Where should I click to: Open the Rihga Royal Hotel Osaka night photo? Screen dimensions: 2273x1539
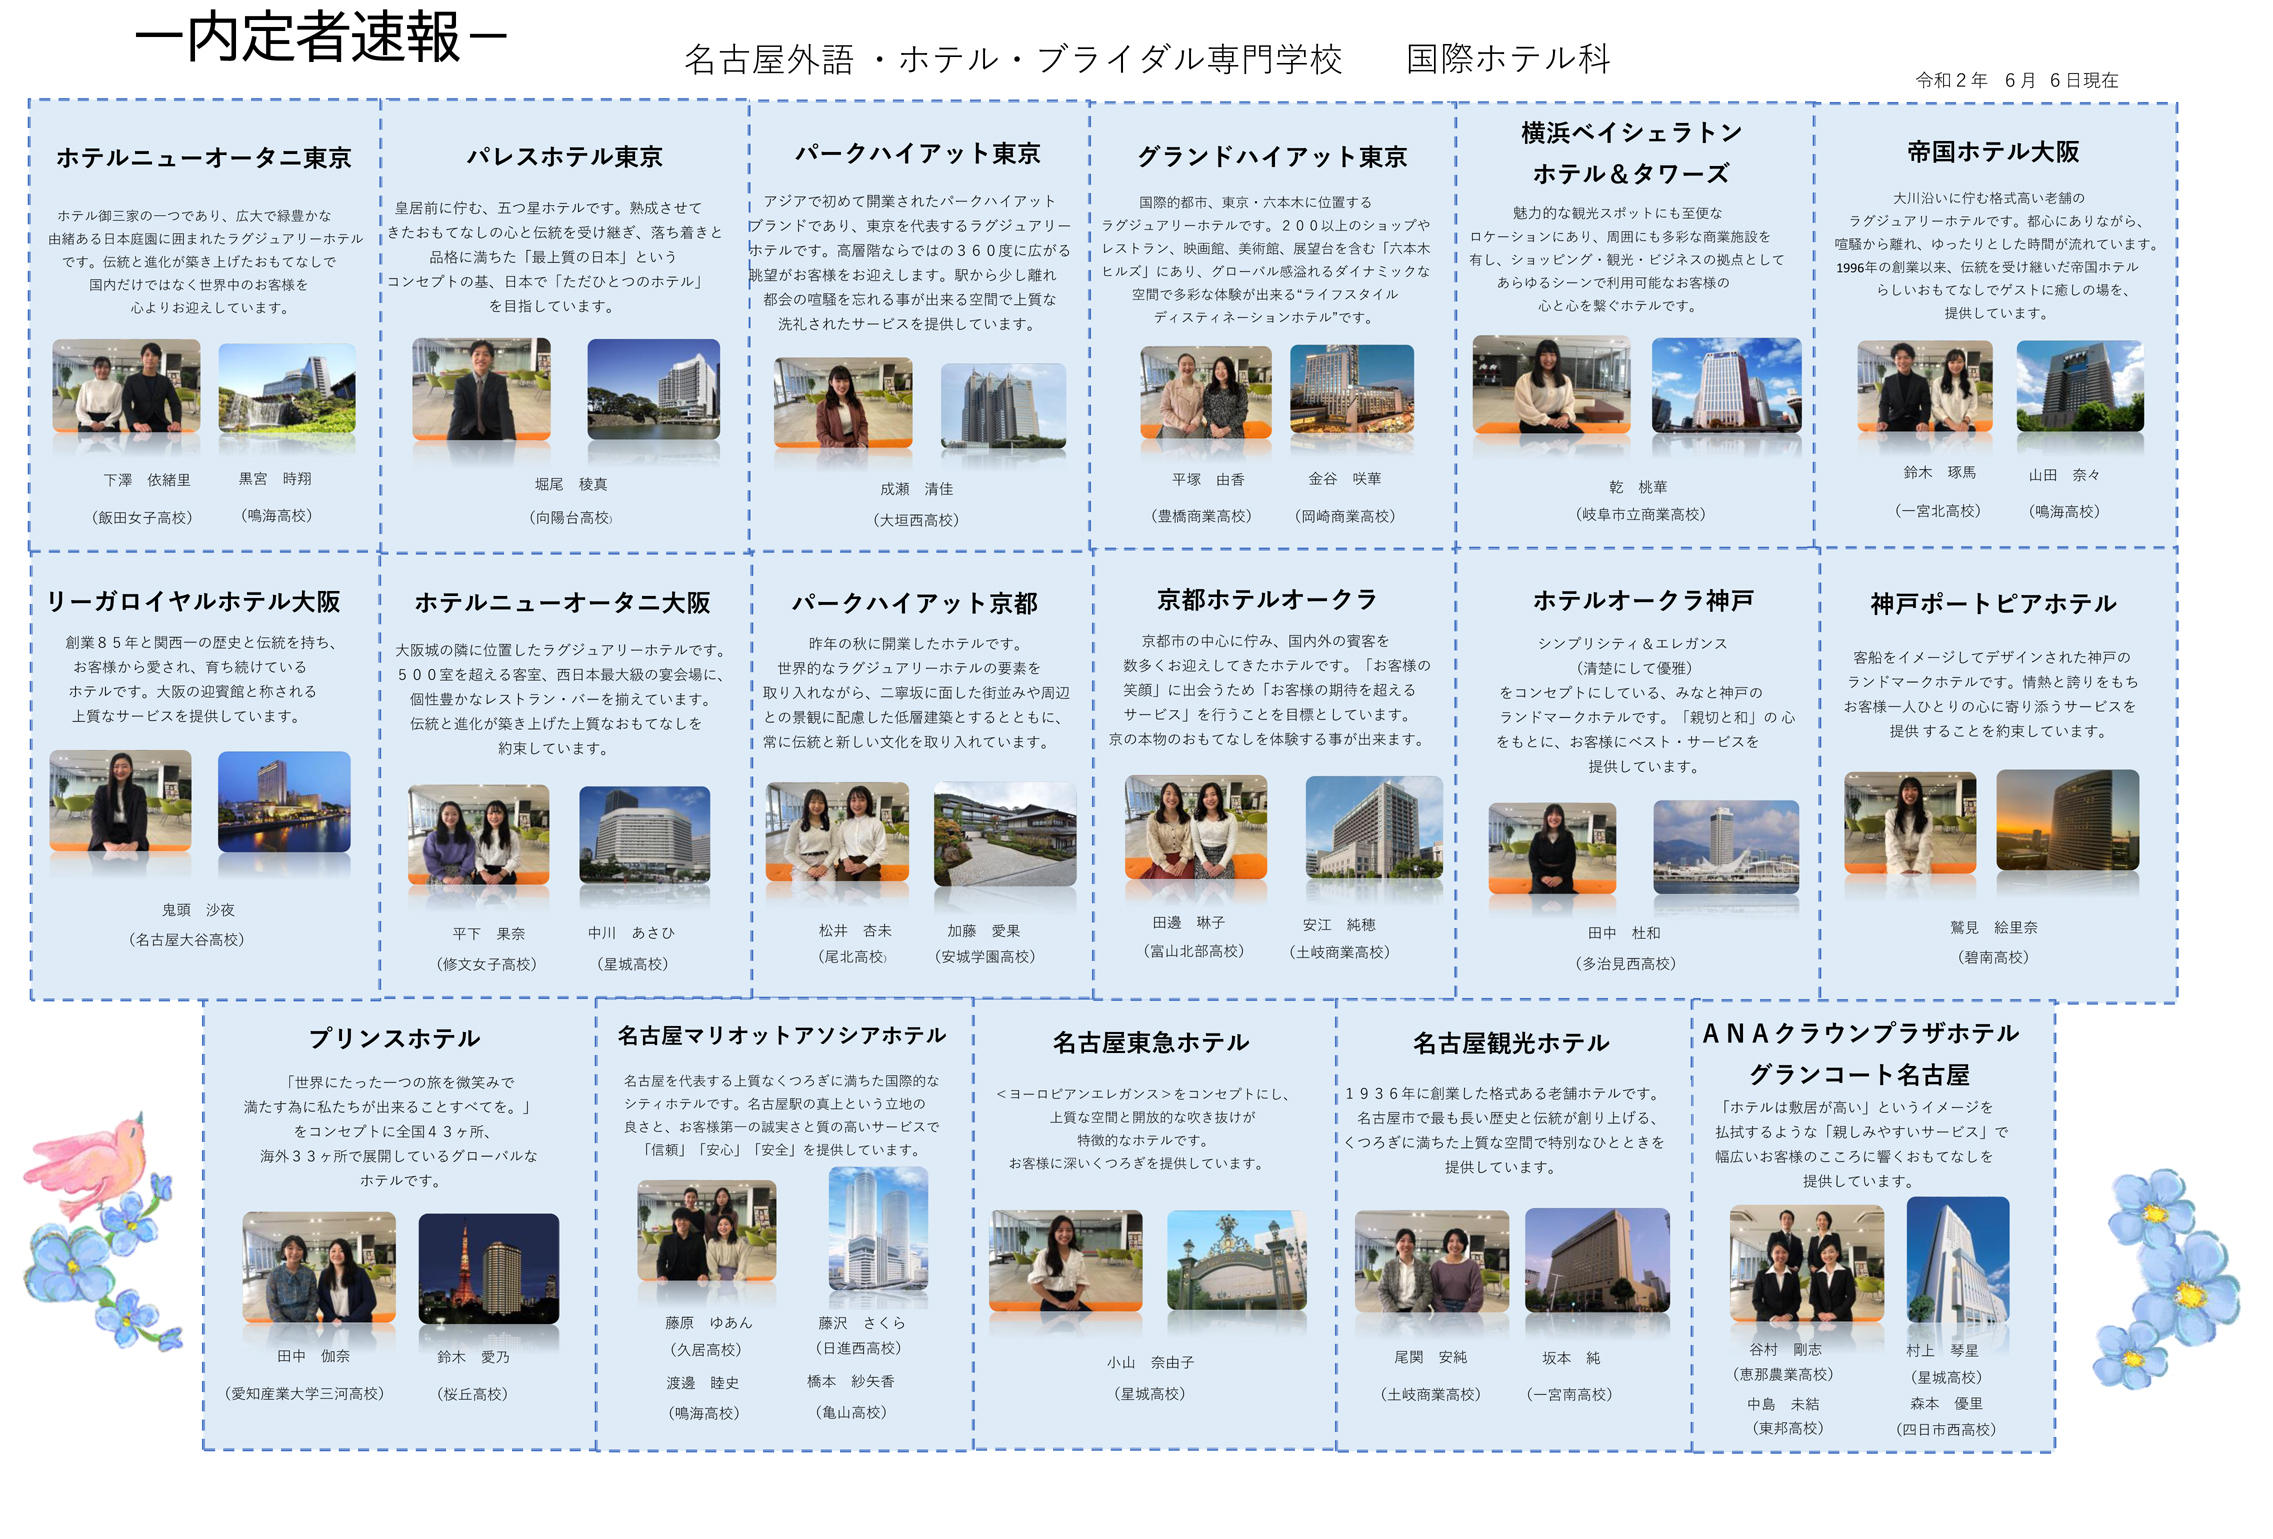[x=284, y=802]
